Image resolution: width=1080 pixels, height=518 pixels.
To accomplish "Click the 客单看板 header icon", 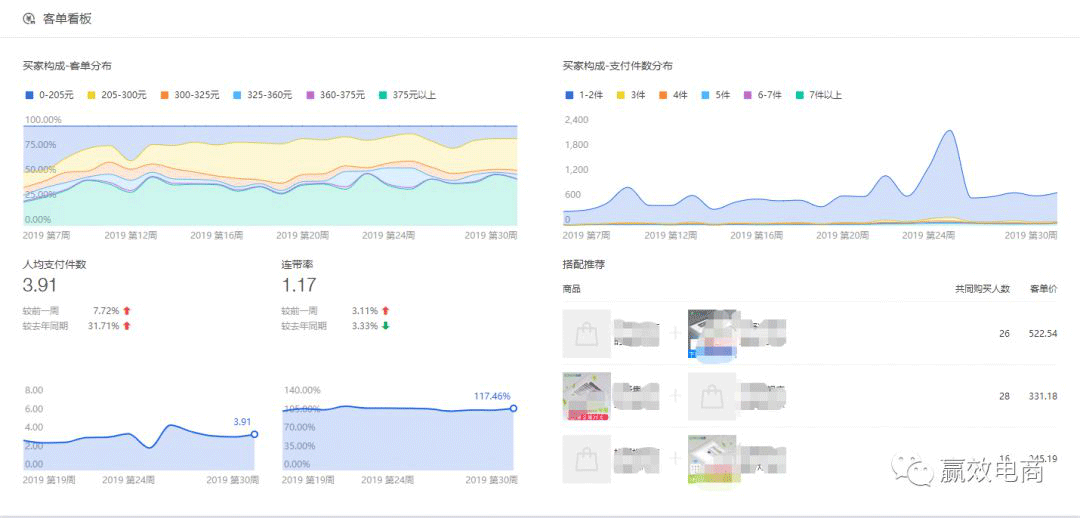I will (29, 18).
